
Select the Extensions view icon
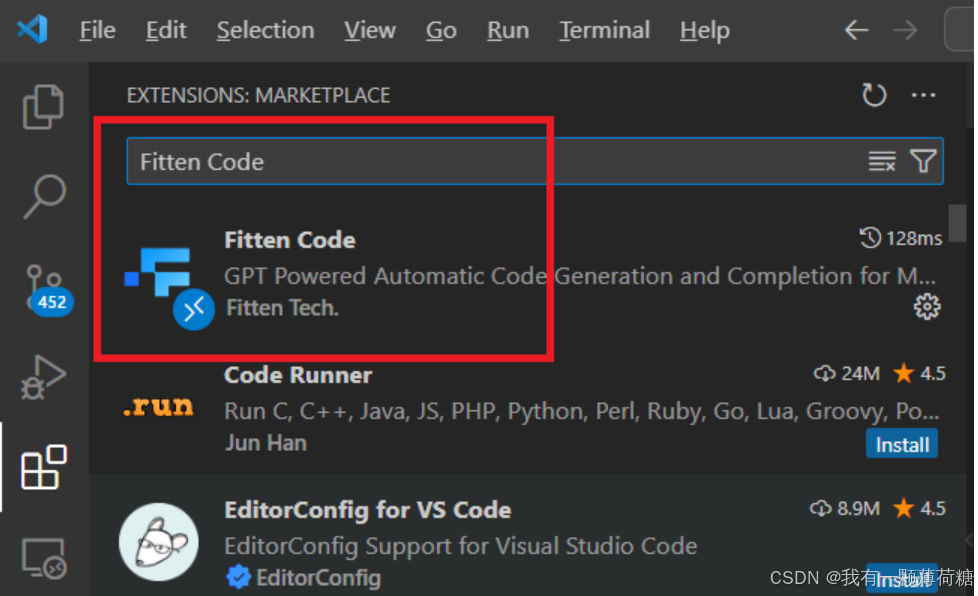44,468
